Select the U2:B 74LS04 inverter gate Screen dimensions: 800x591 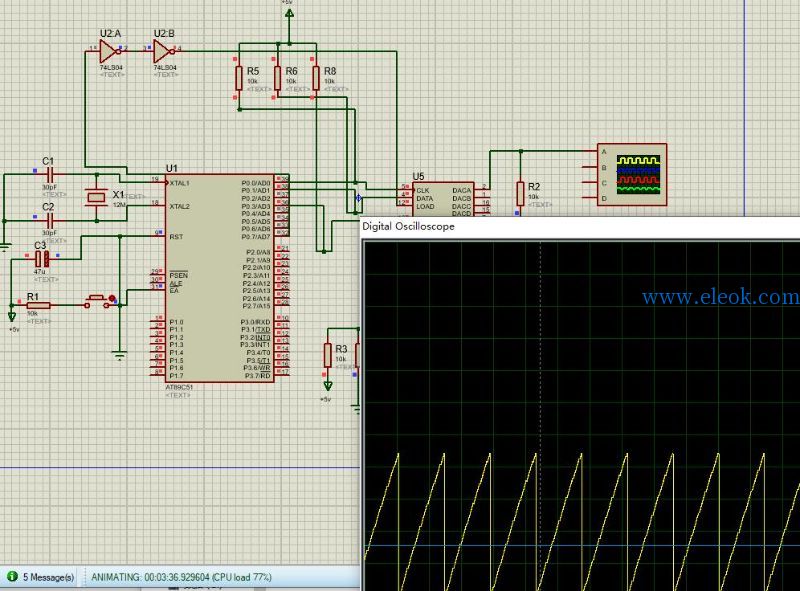coord(164,52)
